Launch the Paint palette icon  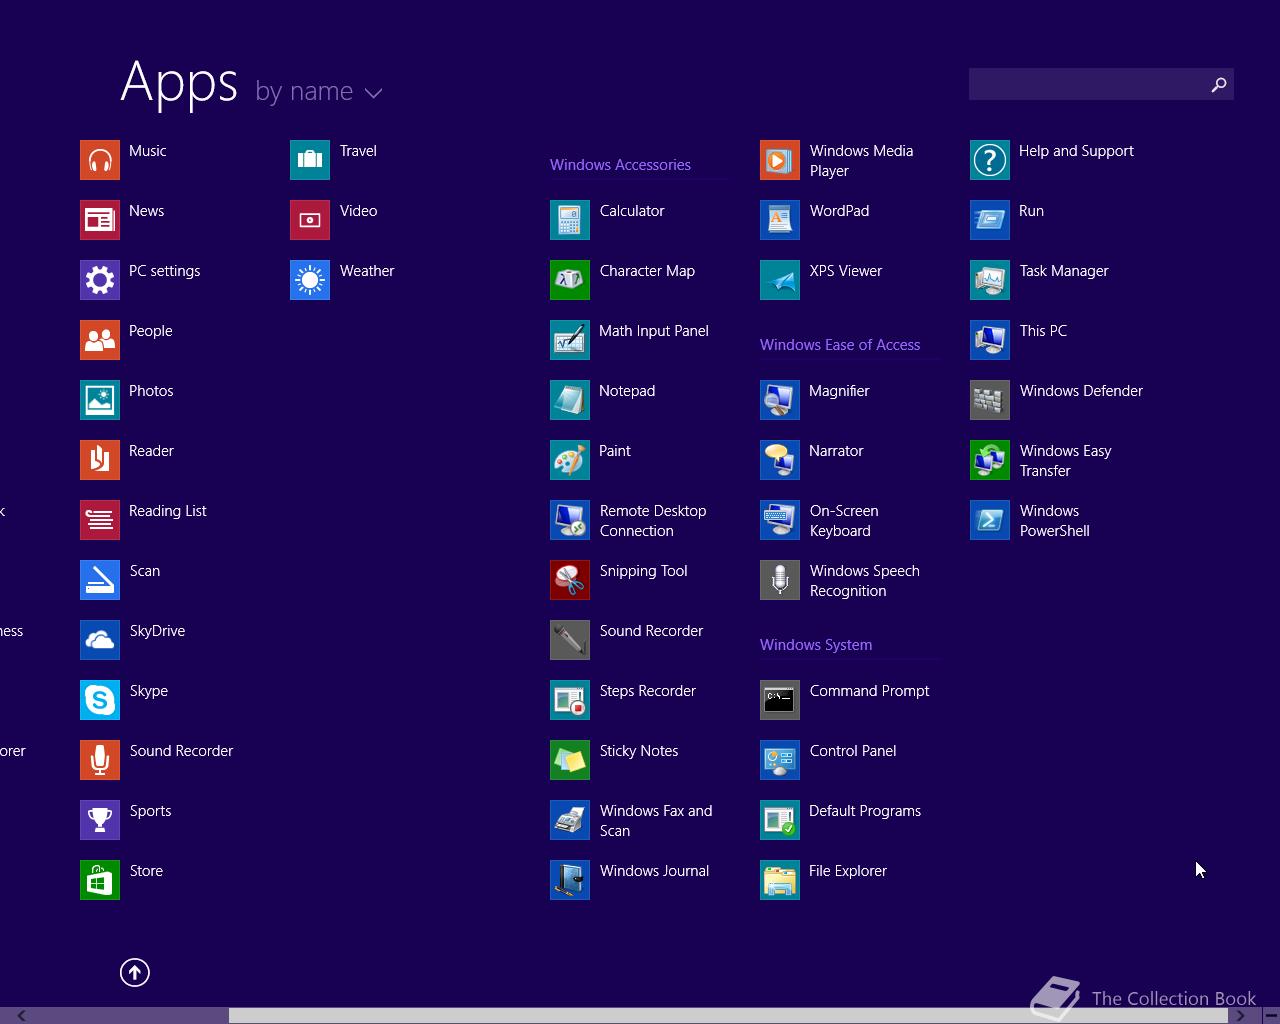coord(570,460)
